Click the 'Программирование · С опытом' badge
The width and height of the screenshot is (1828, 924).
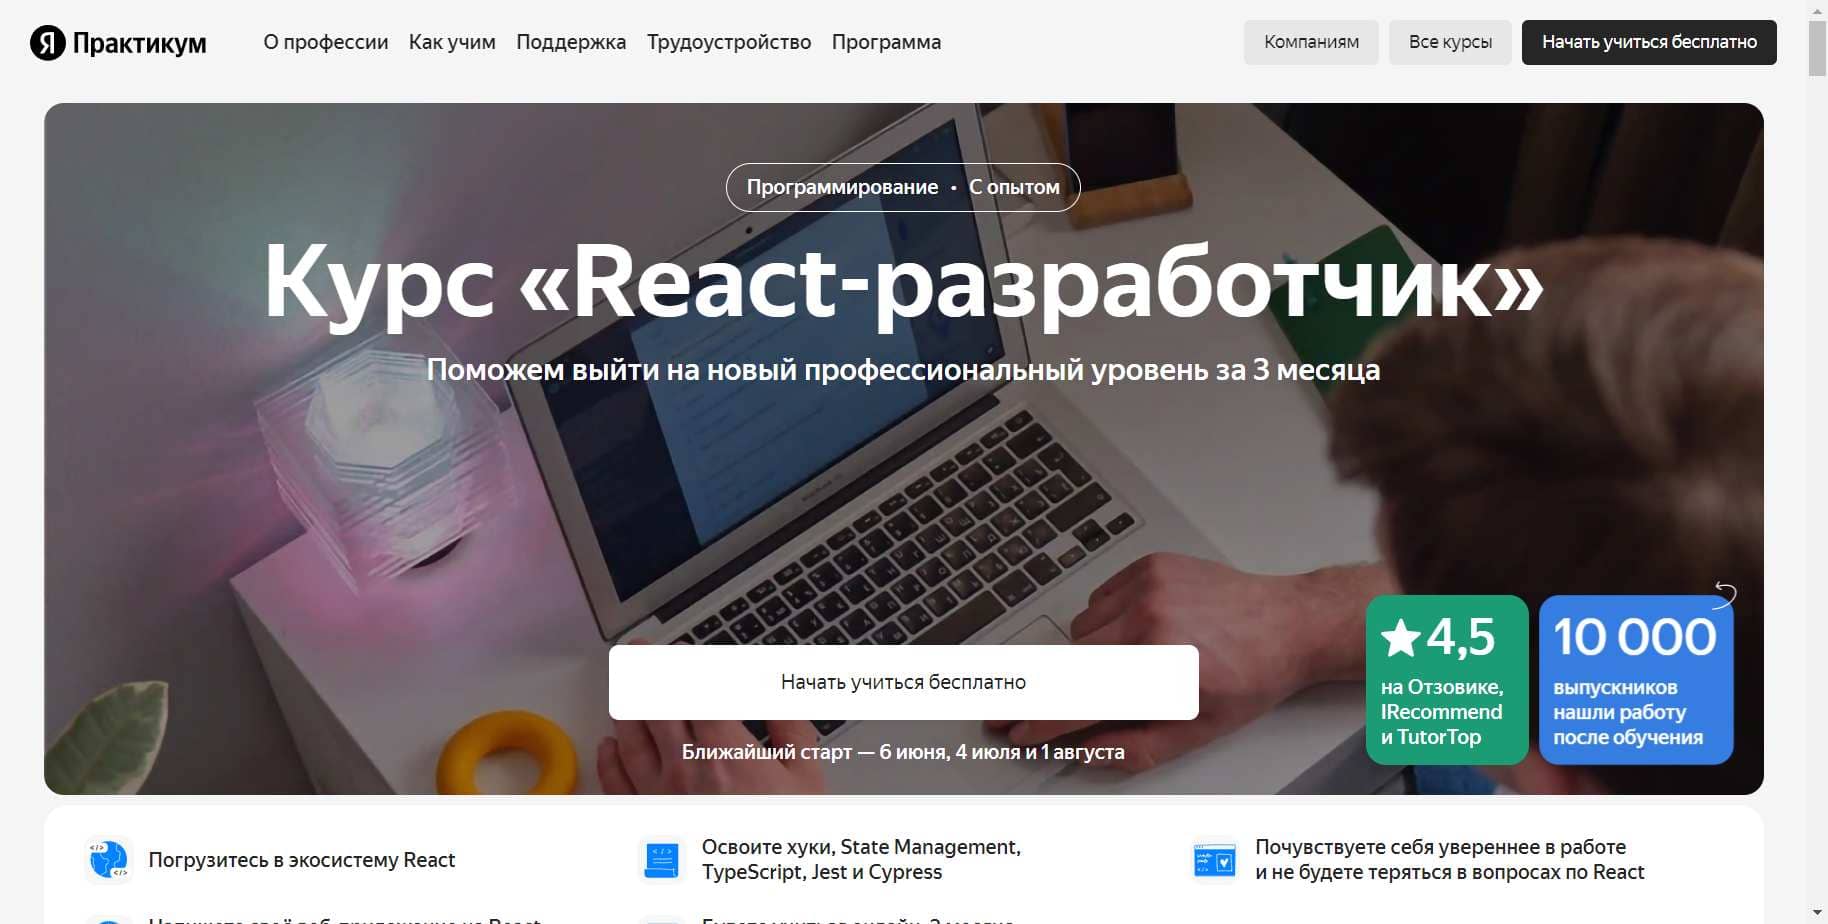(903, 186)
